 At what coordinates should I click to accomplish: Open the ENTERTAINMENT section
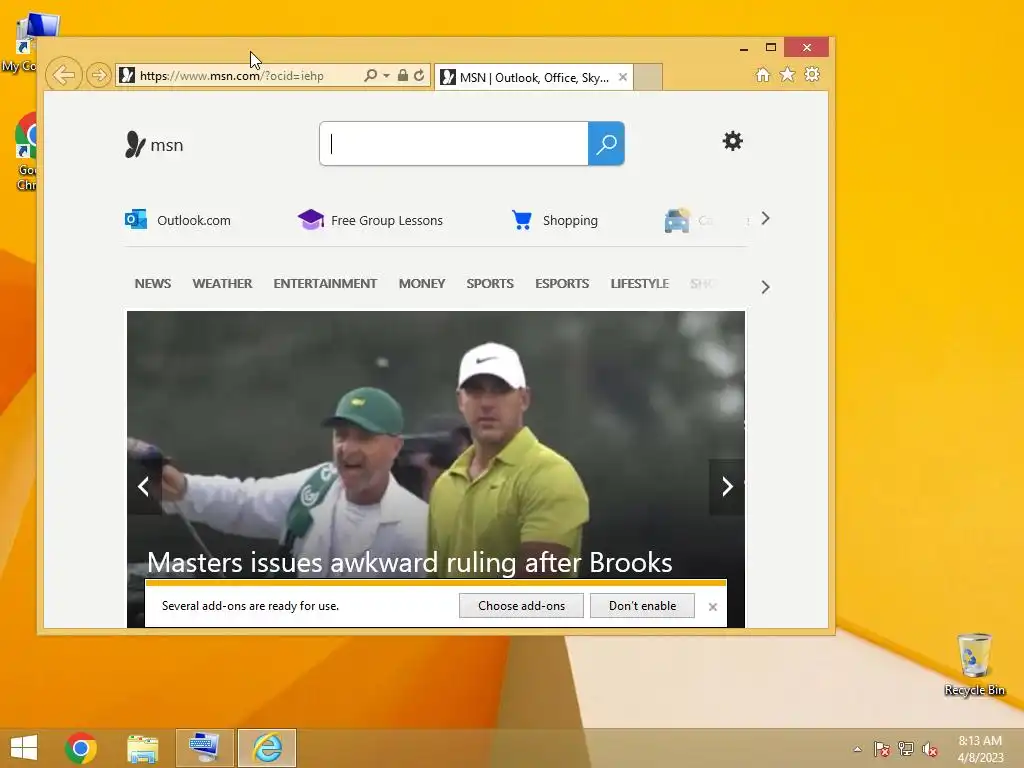point(325,283)
